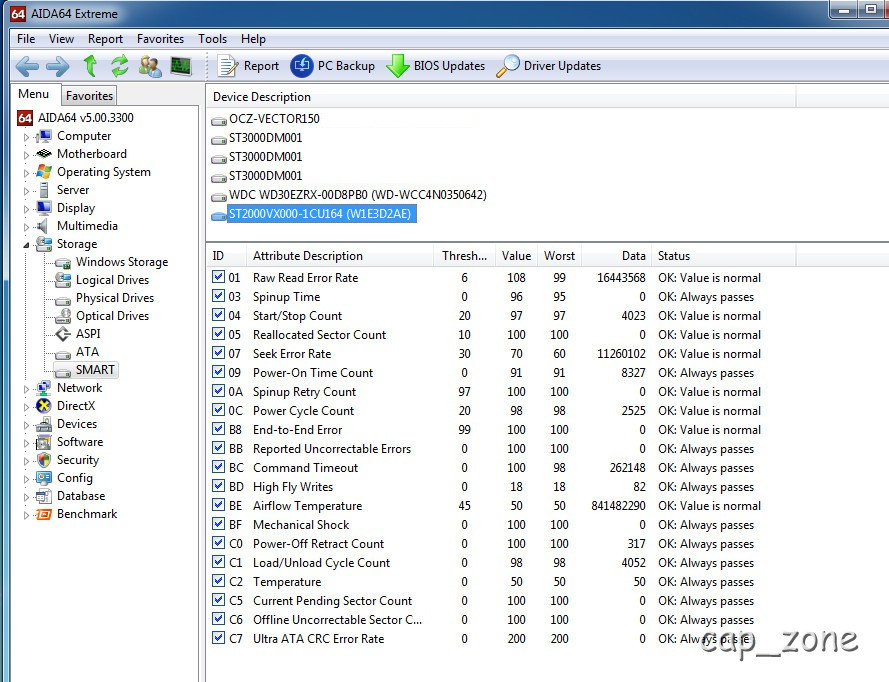Sort by the Worst column header
Viewport: 889px width, 682px height.
pyautogui.click(x=560, y=256)
